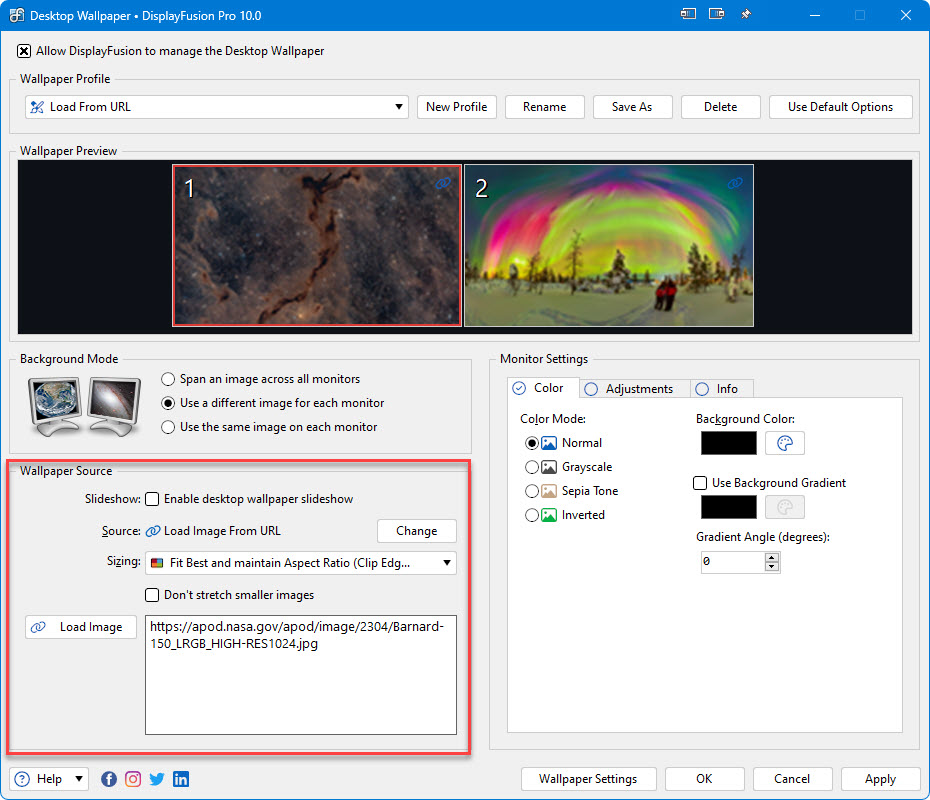Open the Twitter bird icon link
The width and height of the screenshot is (930, 800).
point(157,779)
